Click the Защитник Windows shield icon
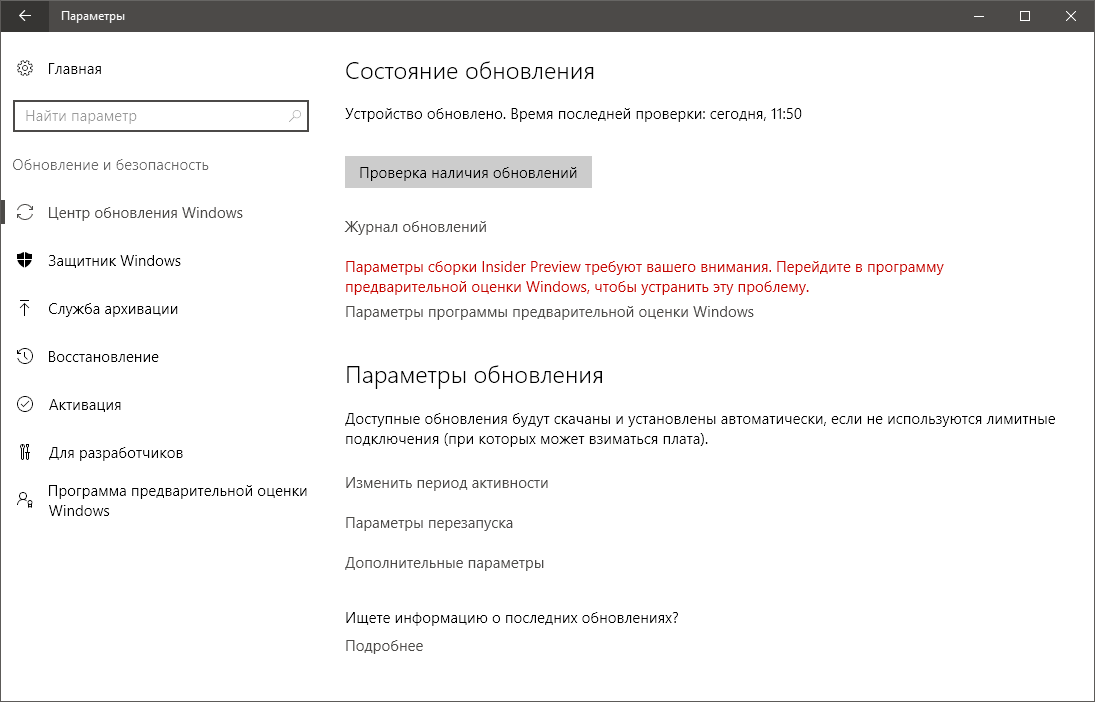This screenshot has width=1095, height=702. click(25, 261)
